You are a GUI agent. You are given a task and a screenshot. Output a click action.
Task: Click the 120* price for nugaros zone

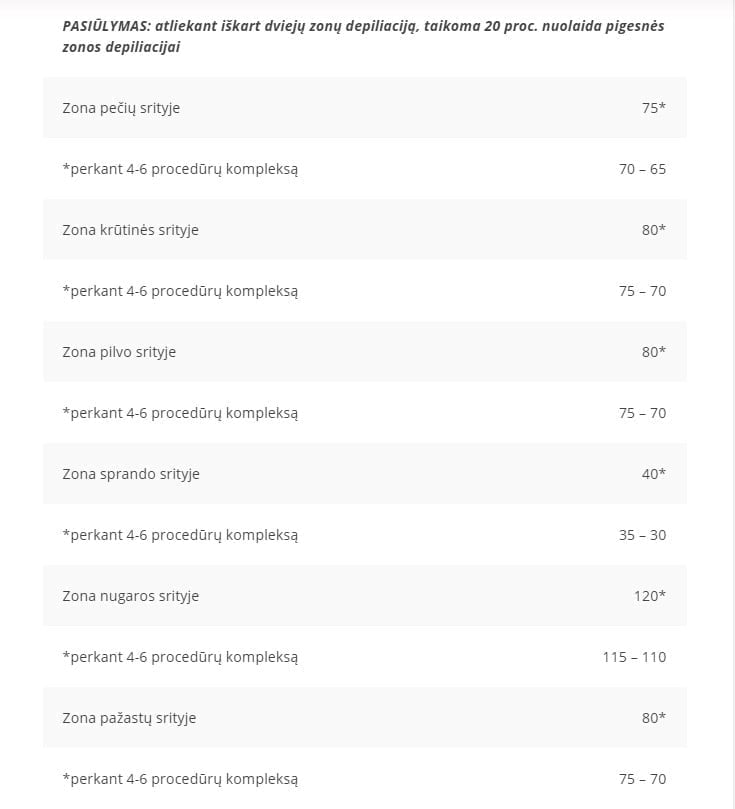click(650, 596)
